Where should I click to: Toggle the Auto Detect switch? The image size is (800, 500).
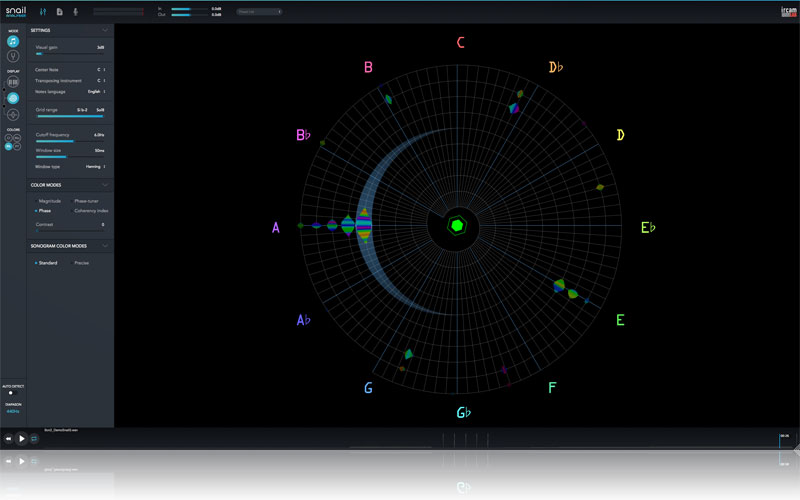(x=11, y=393)
